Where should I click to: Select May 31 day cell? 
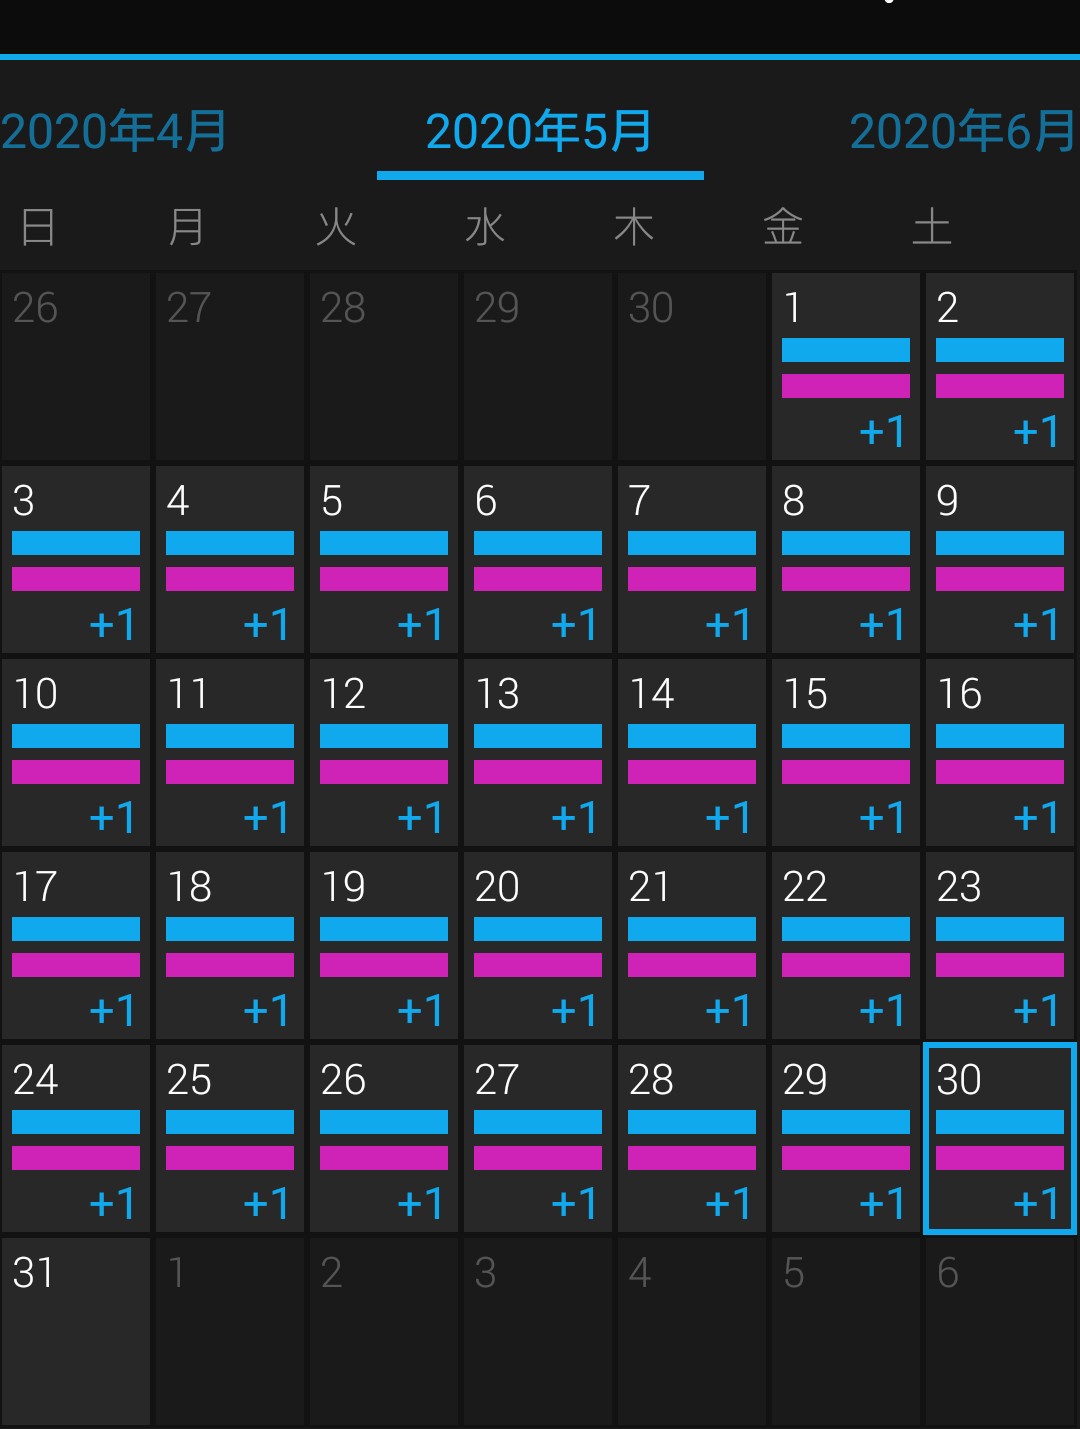click(76, 1330)
